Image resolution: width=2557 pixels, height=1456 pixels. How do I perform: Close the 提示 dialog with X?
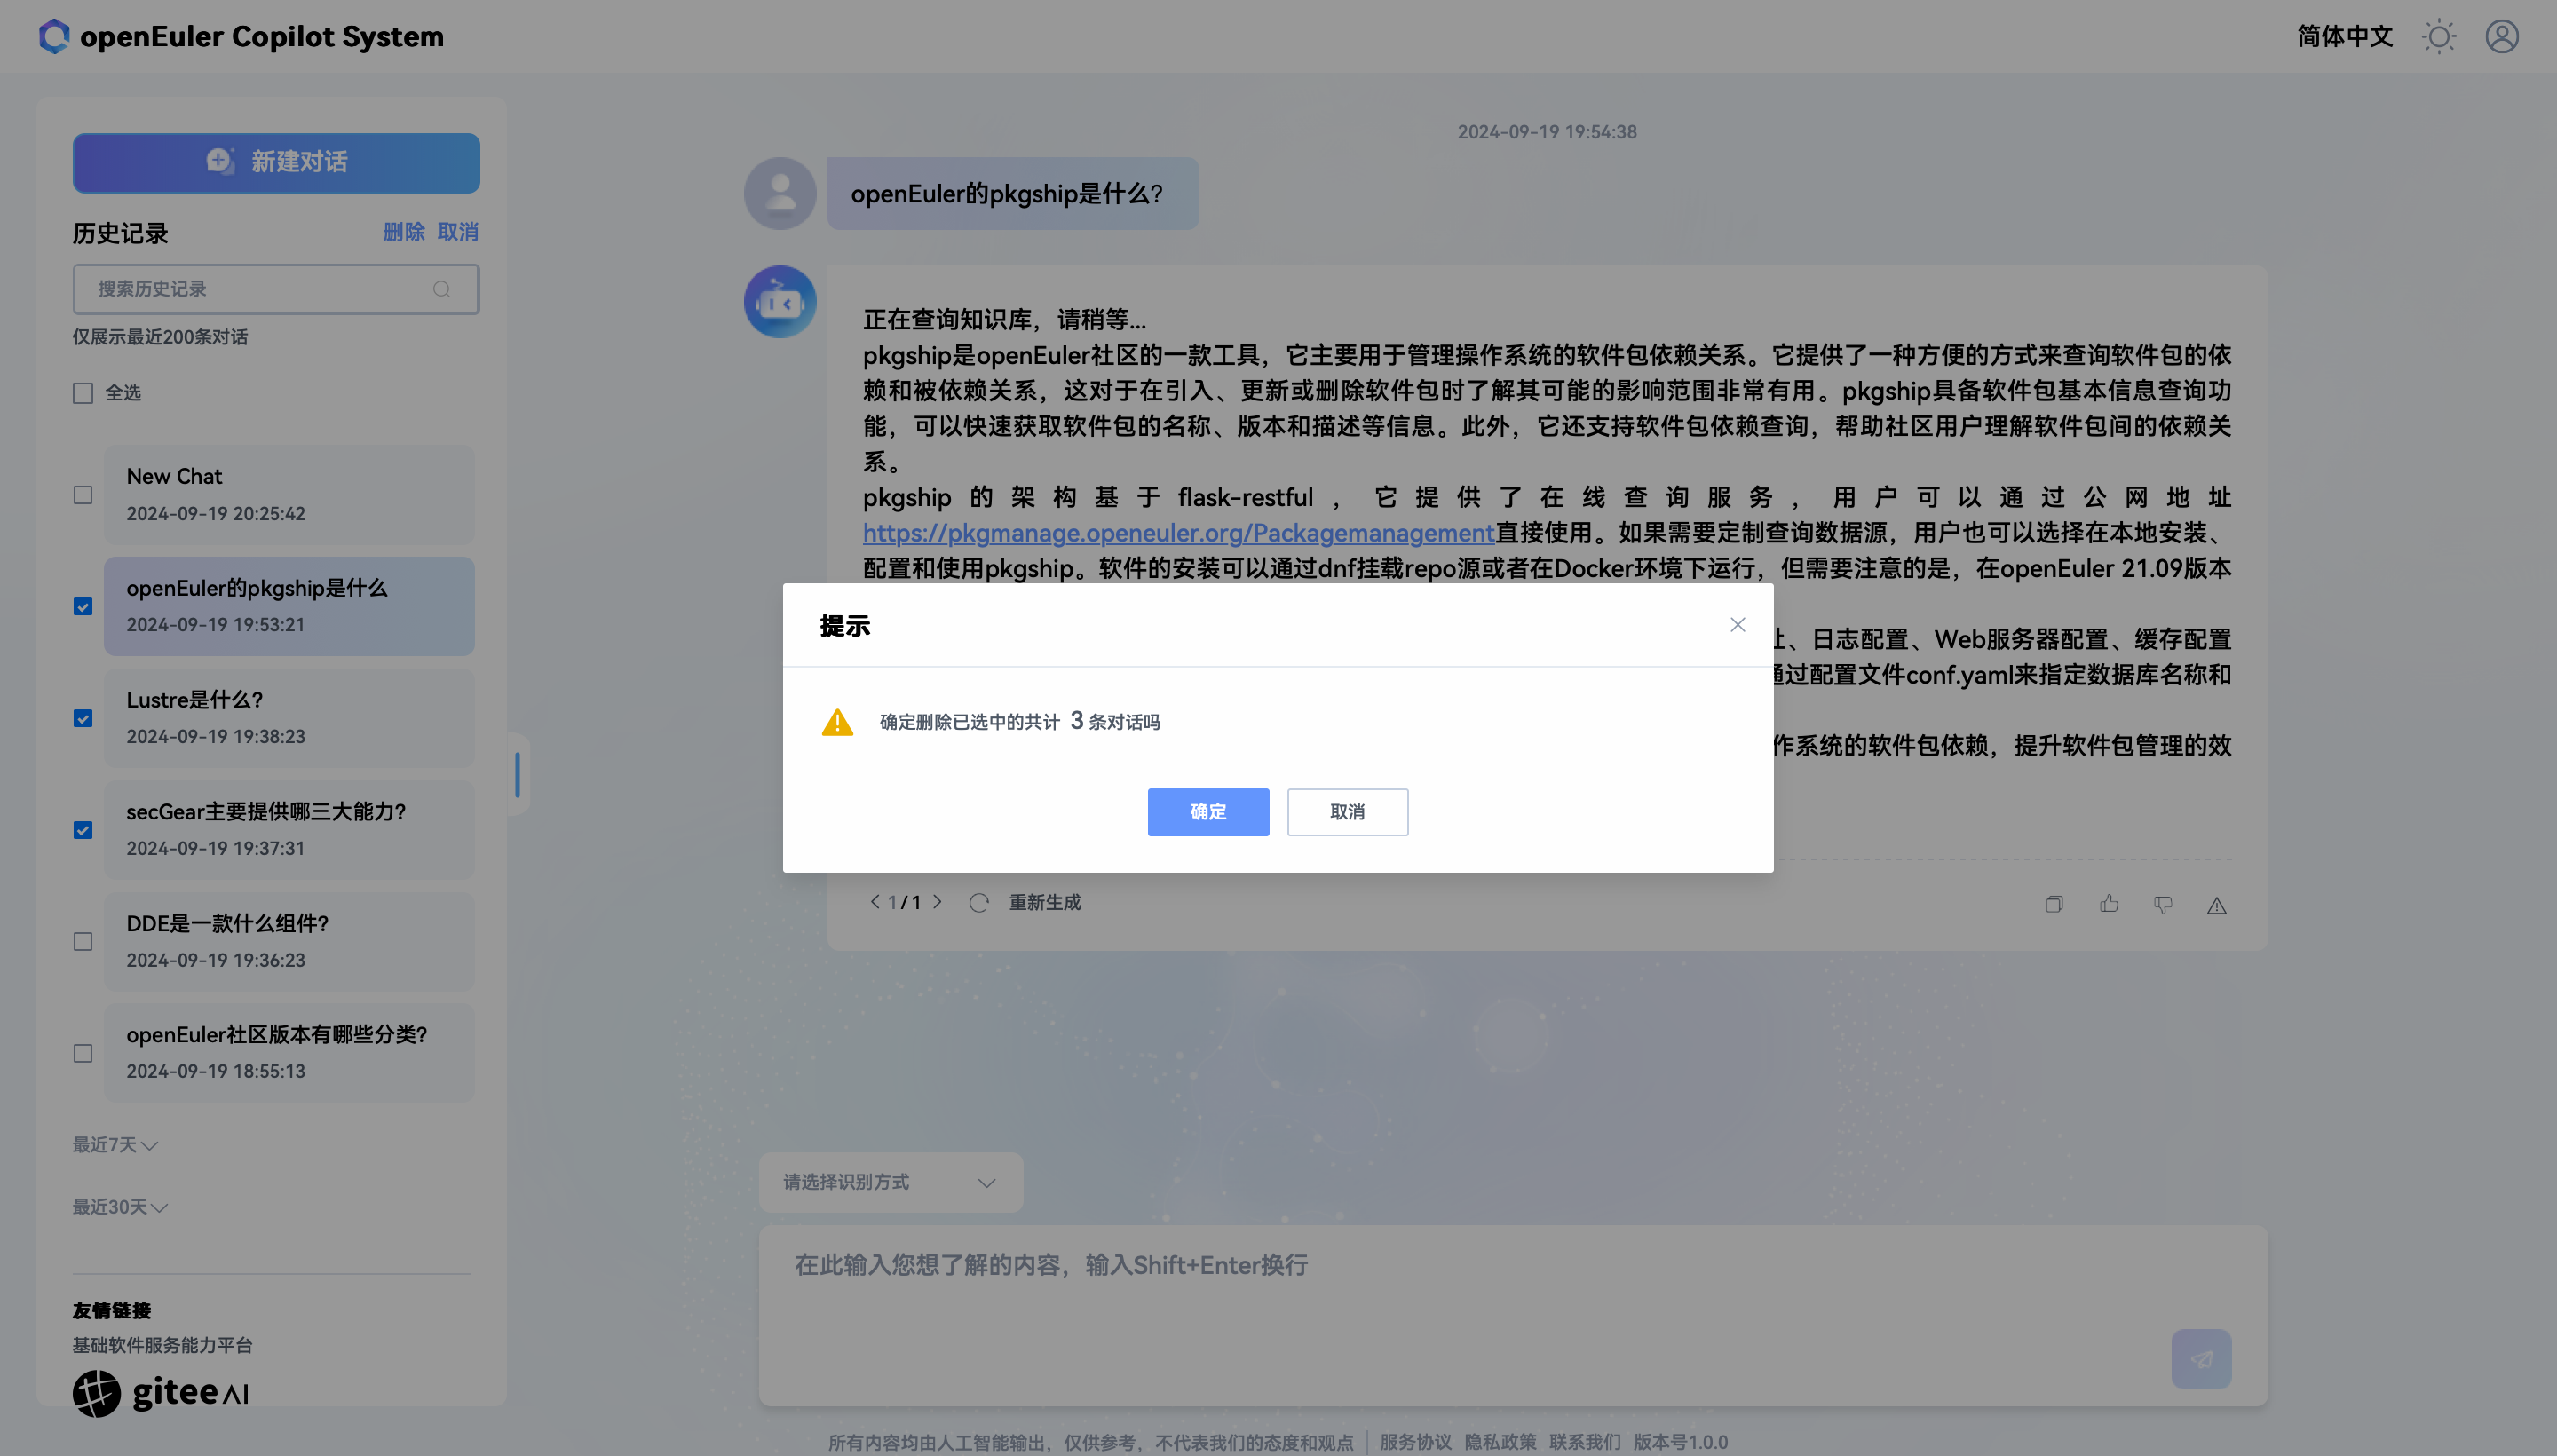(1737, 624)
